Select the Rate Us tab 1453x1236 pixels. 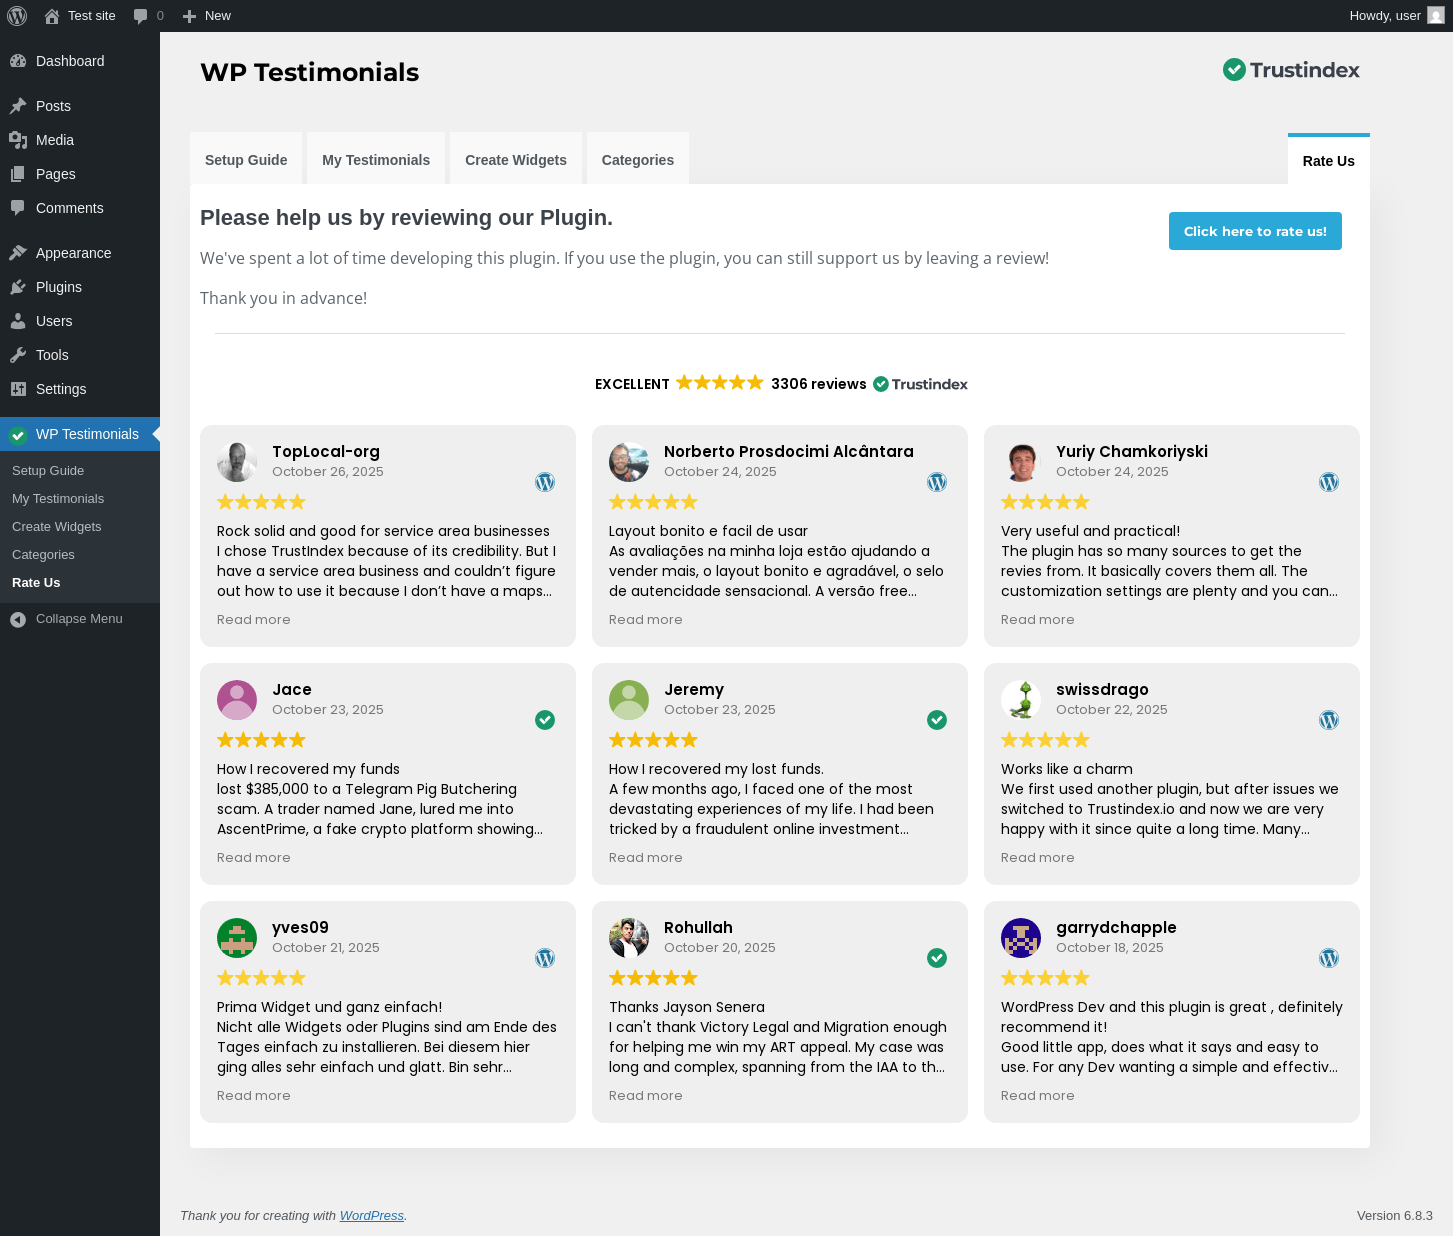[1329, 160]
